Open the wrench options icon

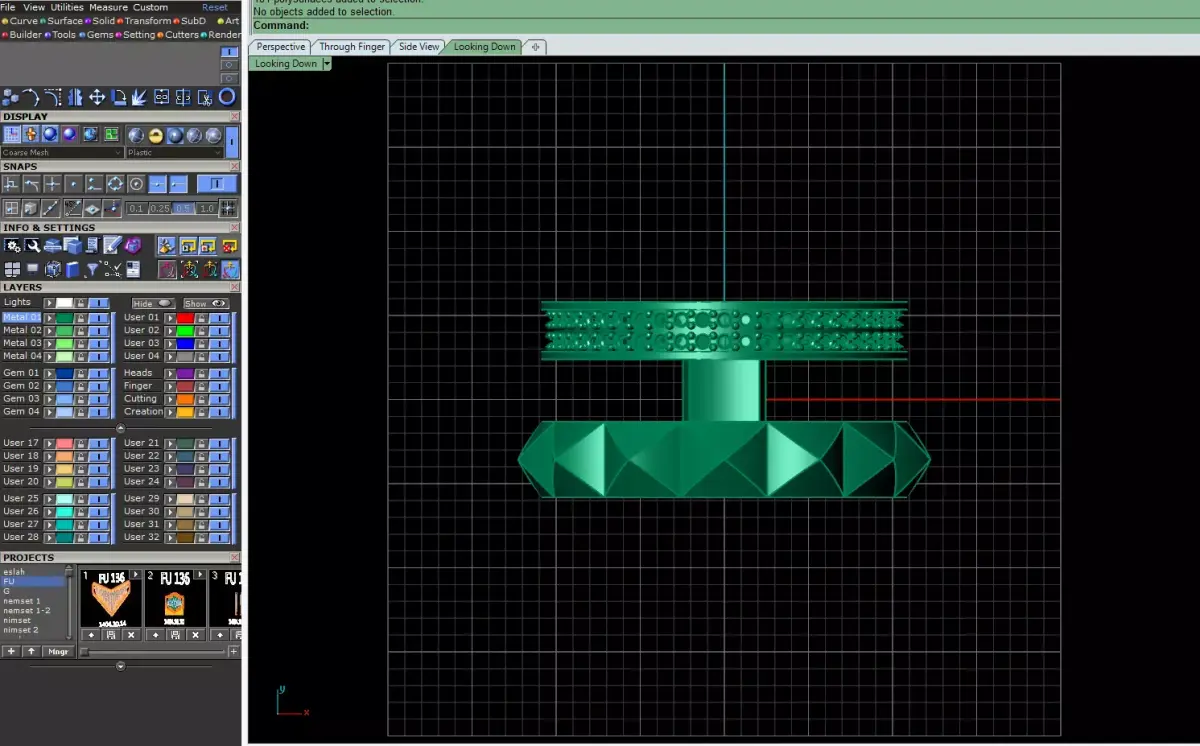coord(32,245)
